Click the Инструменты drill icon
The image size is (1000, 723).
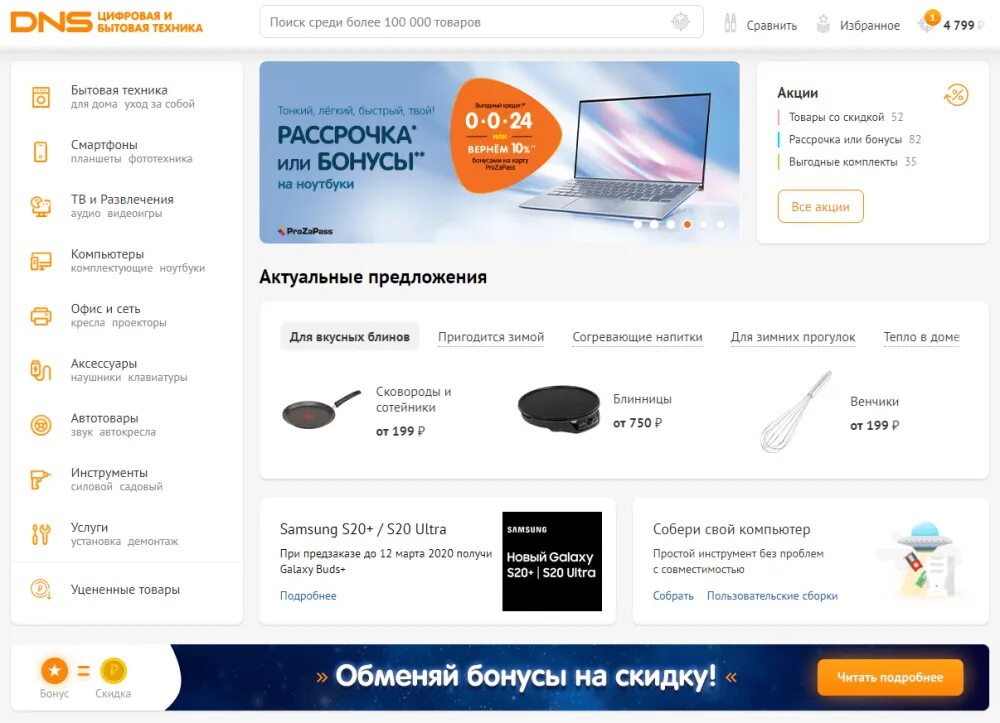[41, 479]
